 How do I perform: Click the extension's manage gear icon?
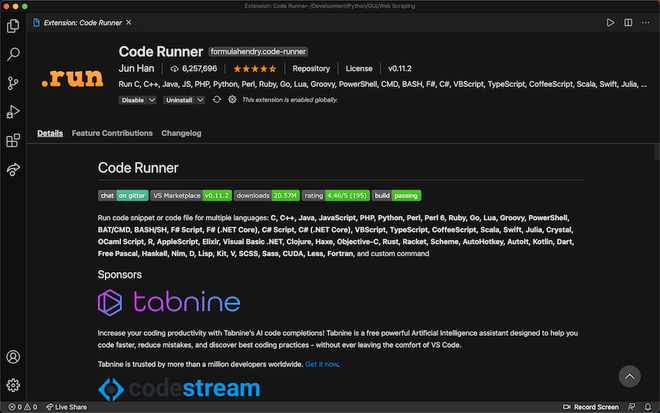232,100
